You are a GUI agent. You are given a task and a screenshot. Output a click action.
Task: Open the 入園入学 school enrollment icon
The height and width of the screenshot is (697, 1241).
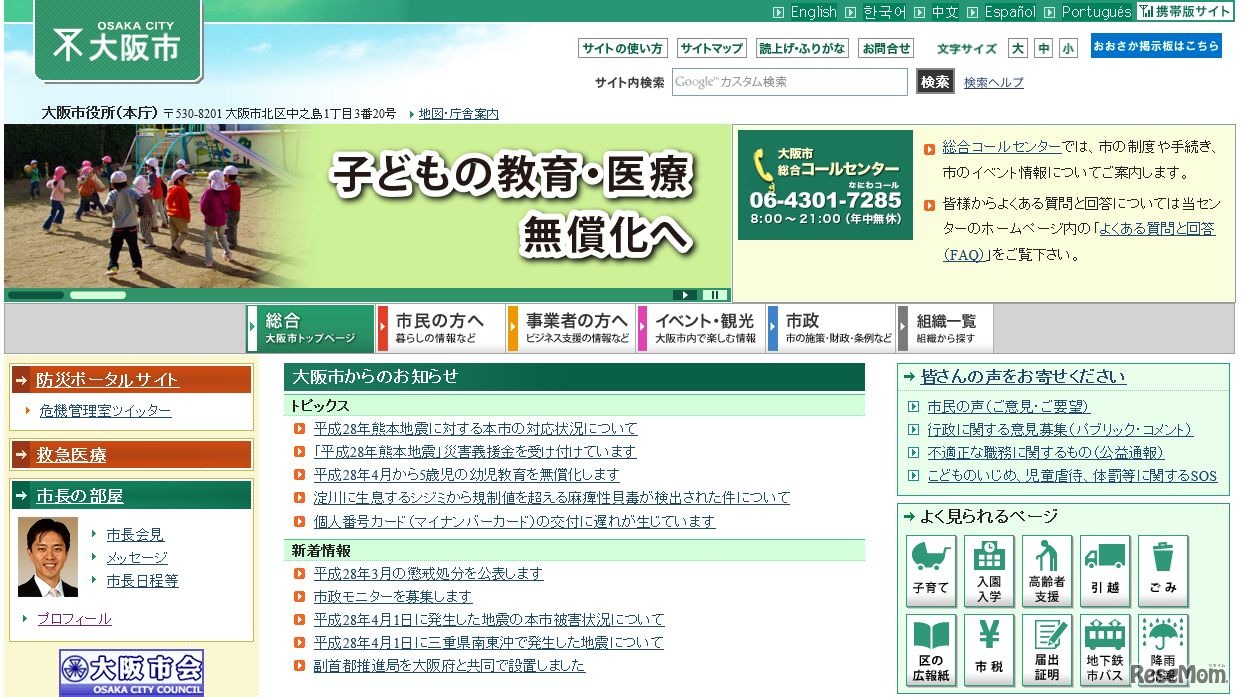coord(989,571)
